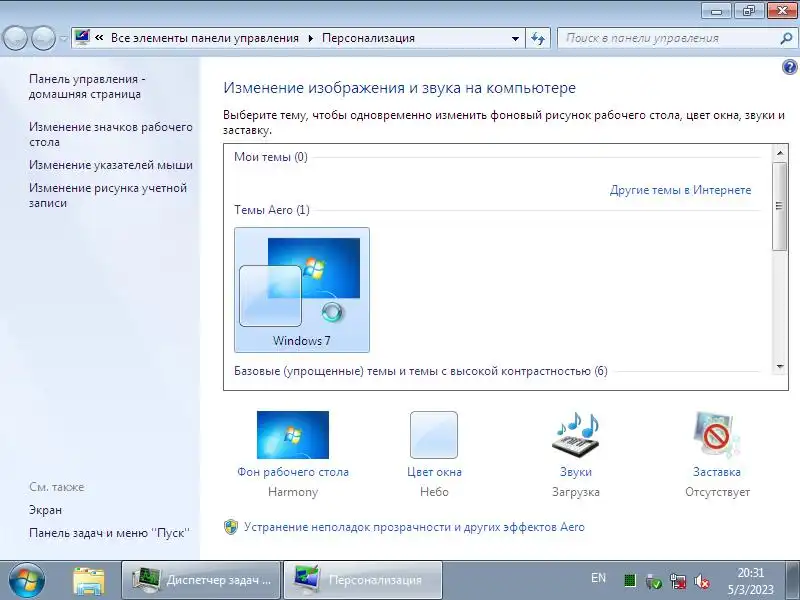
Task: Click the EN language indicator
Action: [x=598, y=578]
